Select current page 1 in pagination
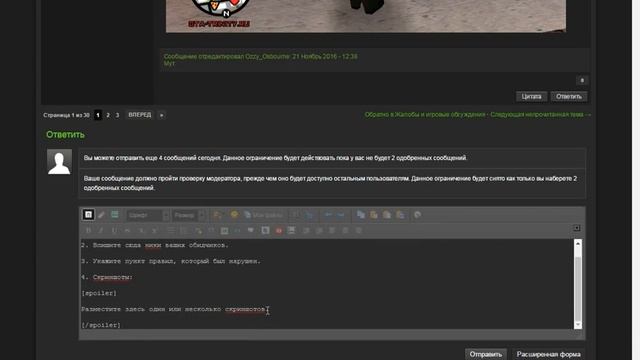The image size is (640, 360). pyautogui.click(x=98, y=115)
